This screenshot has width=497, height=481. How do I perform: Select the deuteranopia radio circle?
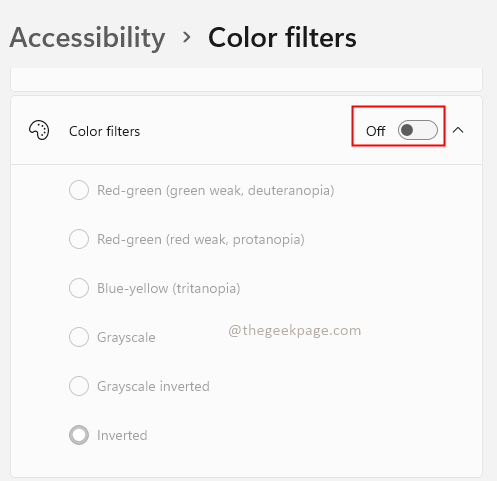(x=79, y=190)
